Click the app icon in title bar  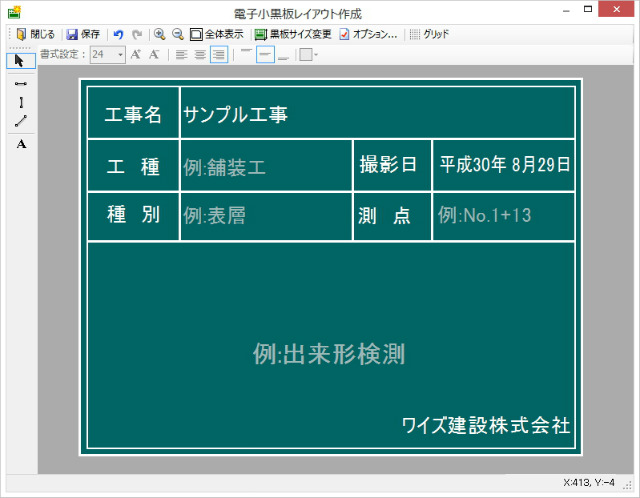pyautogui.click(x=14, y=12)
